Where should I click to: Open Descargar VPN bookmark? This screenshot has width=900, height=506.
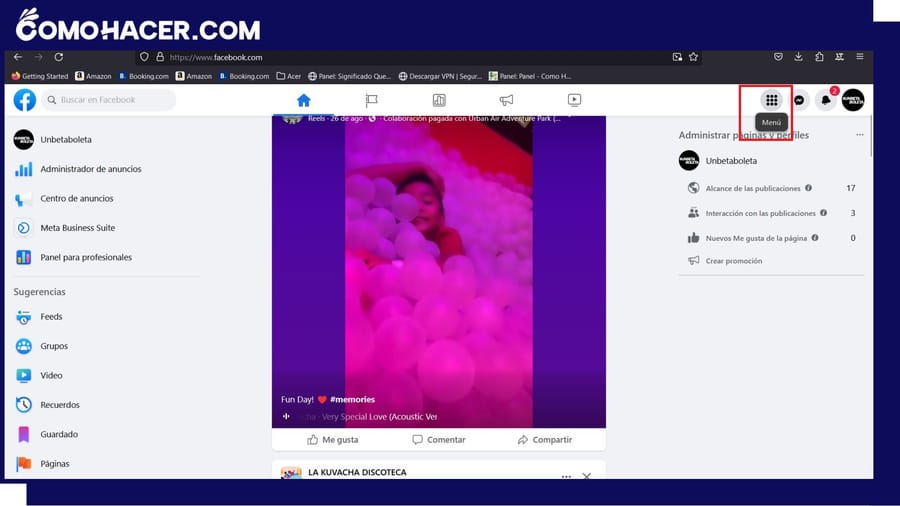click(440, 76)
